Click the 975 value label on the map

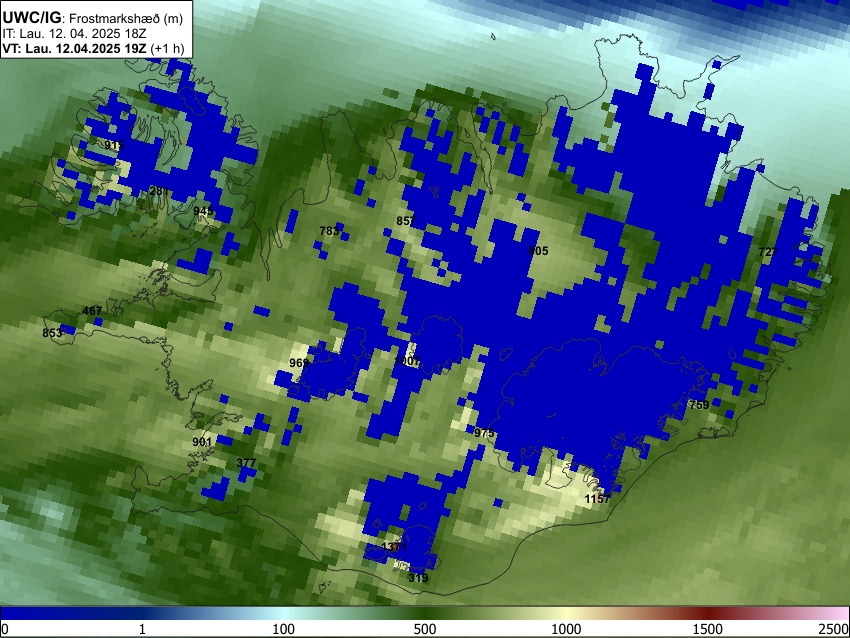point(484,433)
